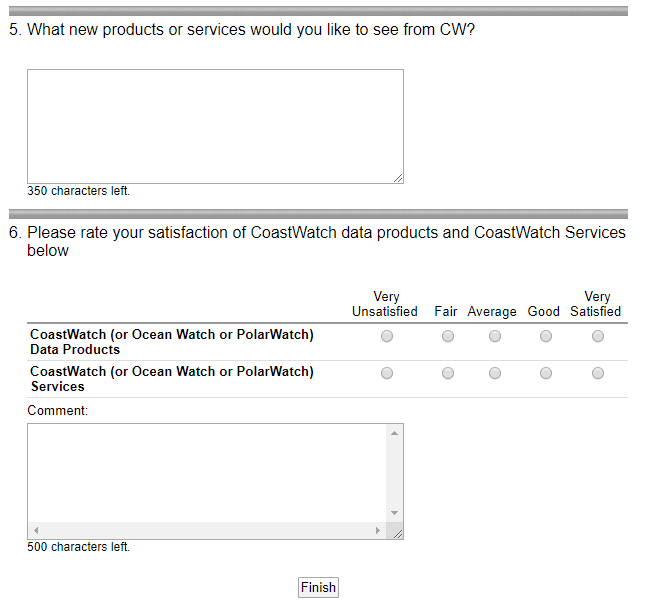The width and height of the screenshot is (655, 610).
Task: Click the Comment box scroll down arrow
Action: pos(394,513)
